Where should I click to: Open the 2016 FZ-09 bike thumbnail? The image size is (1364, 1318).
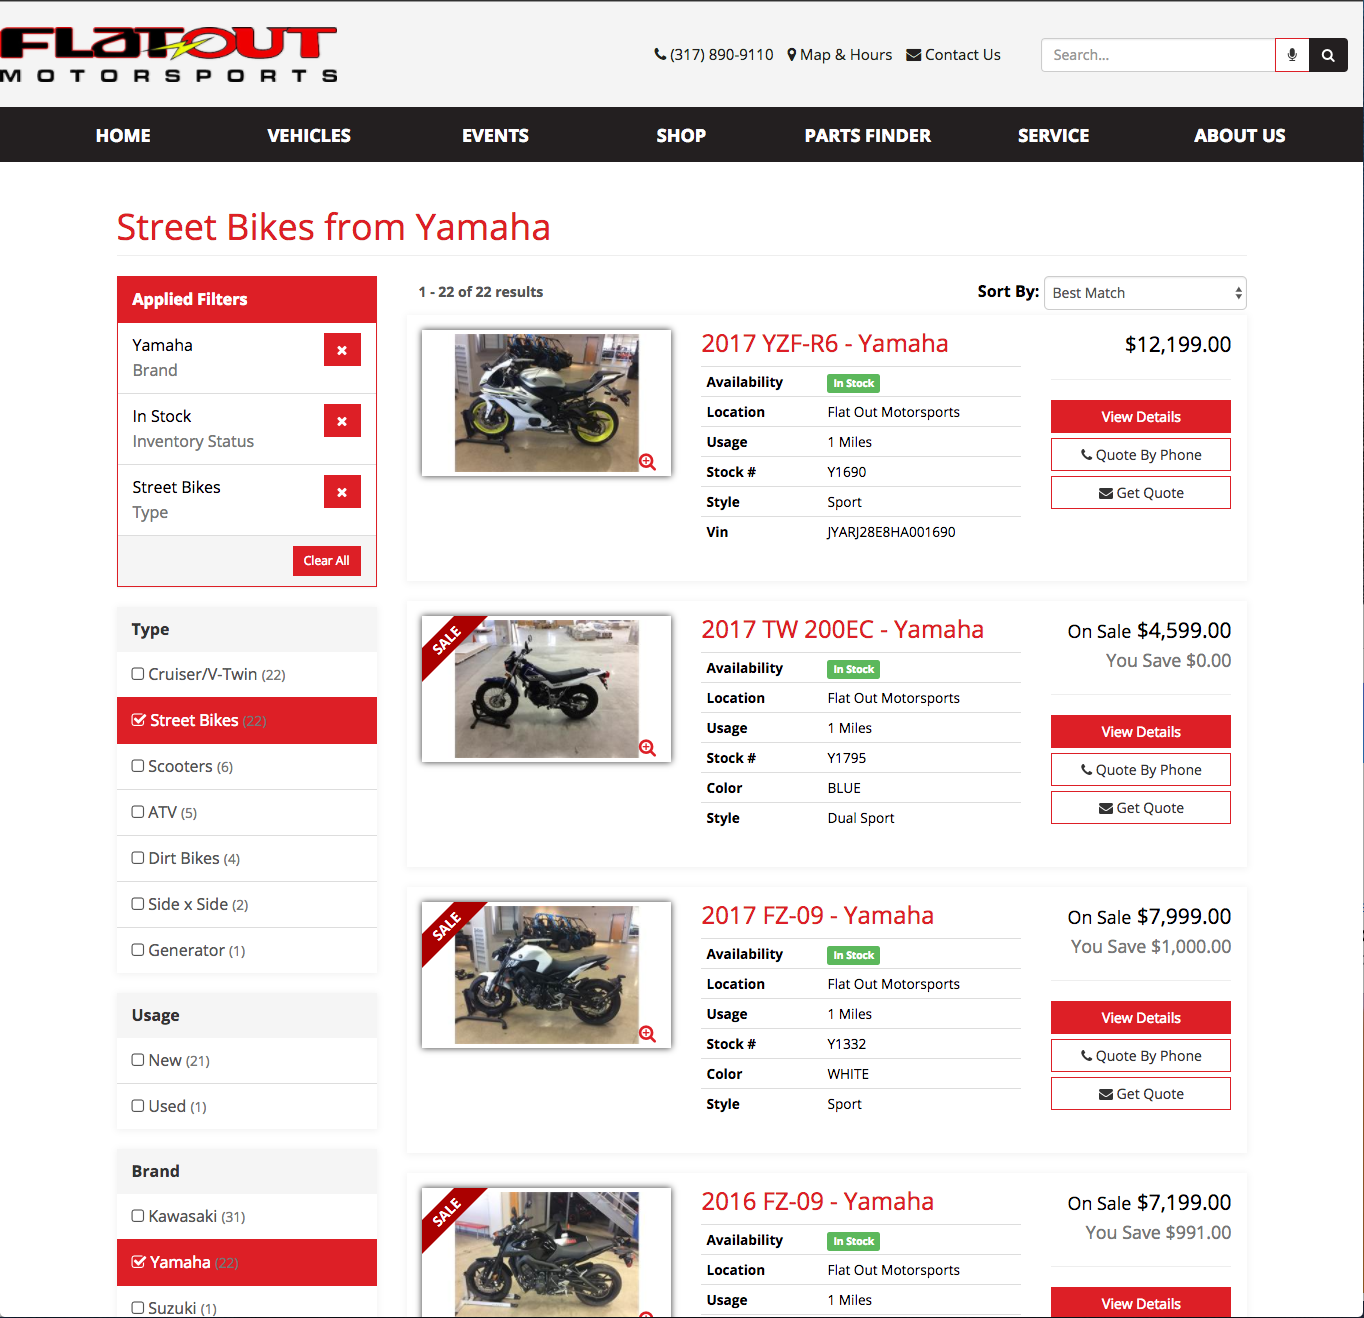click(546, 1253)
